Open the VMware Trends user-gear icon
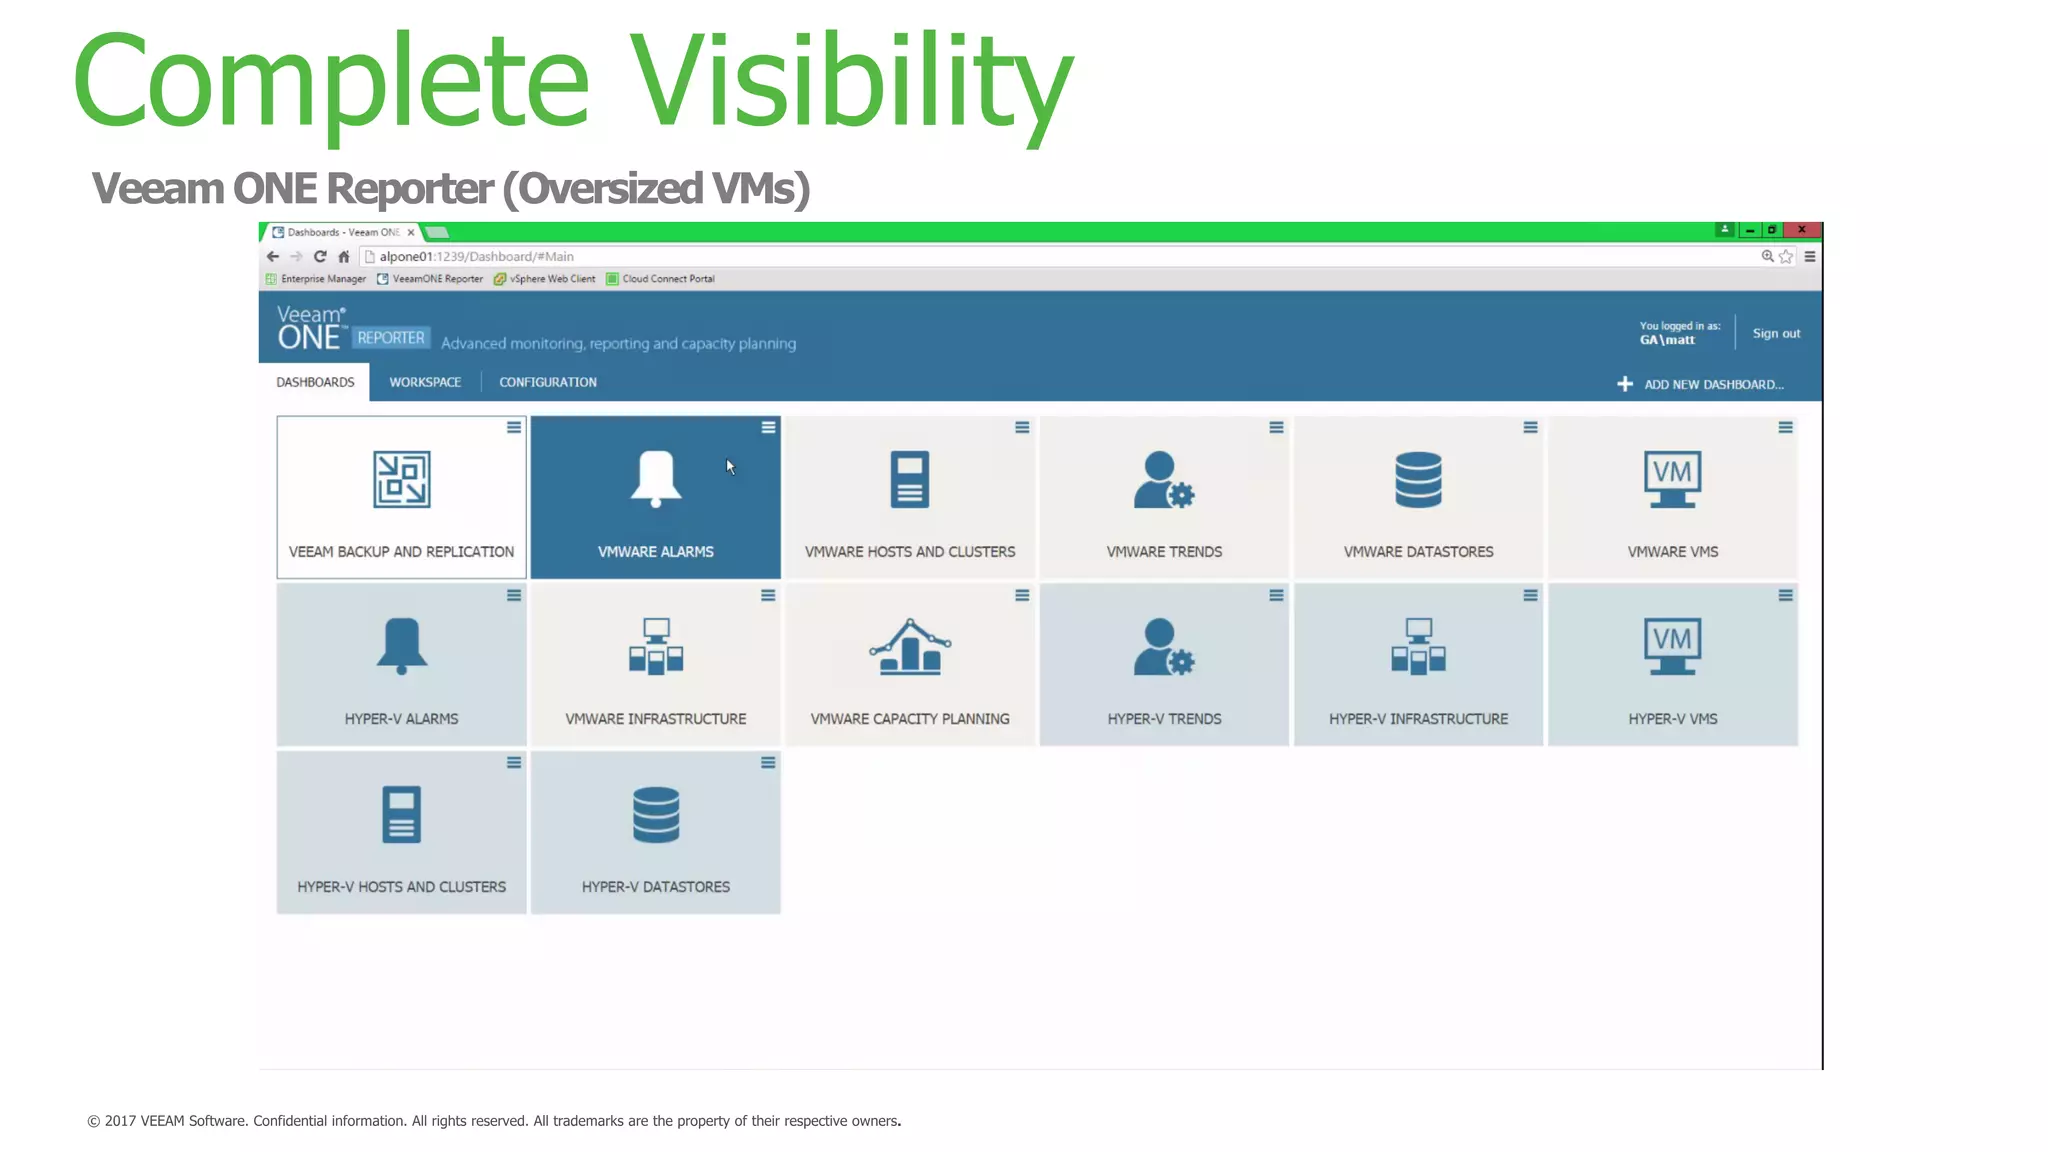Image resolution: width=2048 pixels, height=1152 pixels. 1164,479
